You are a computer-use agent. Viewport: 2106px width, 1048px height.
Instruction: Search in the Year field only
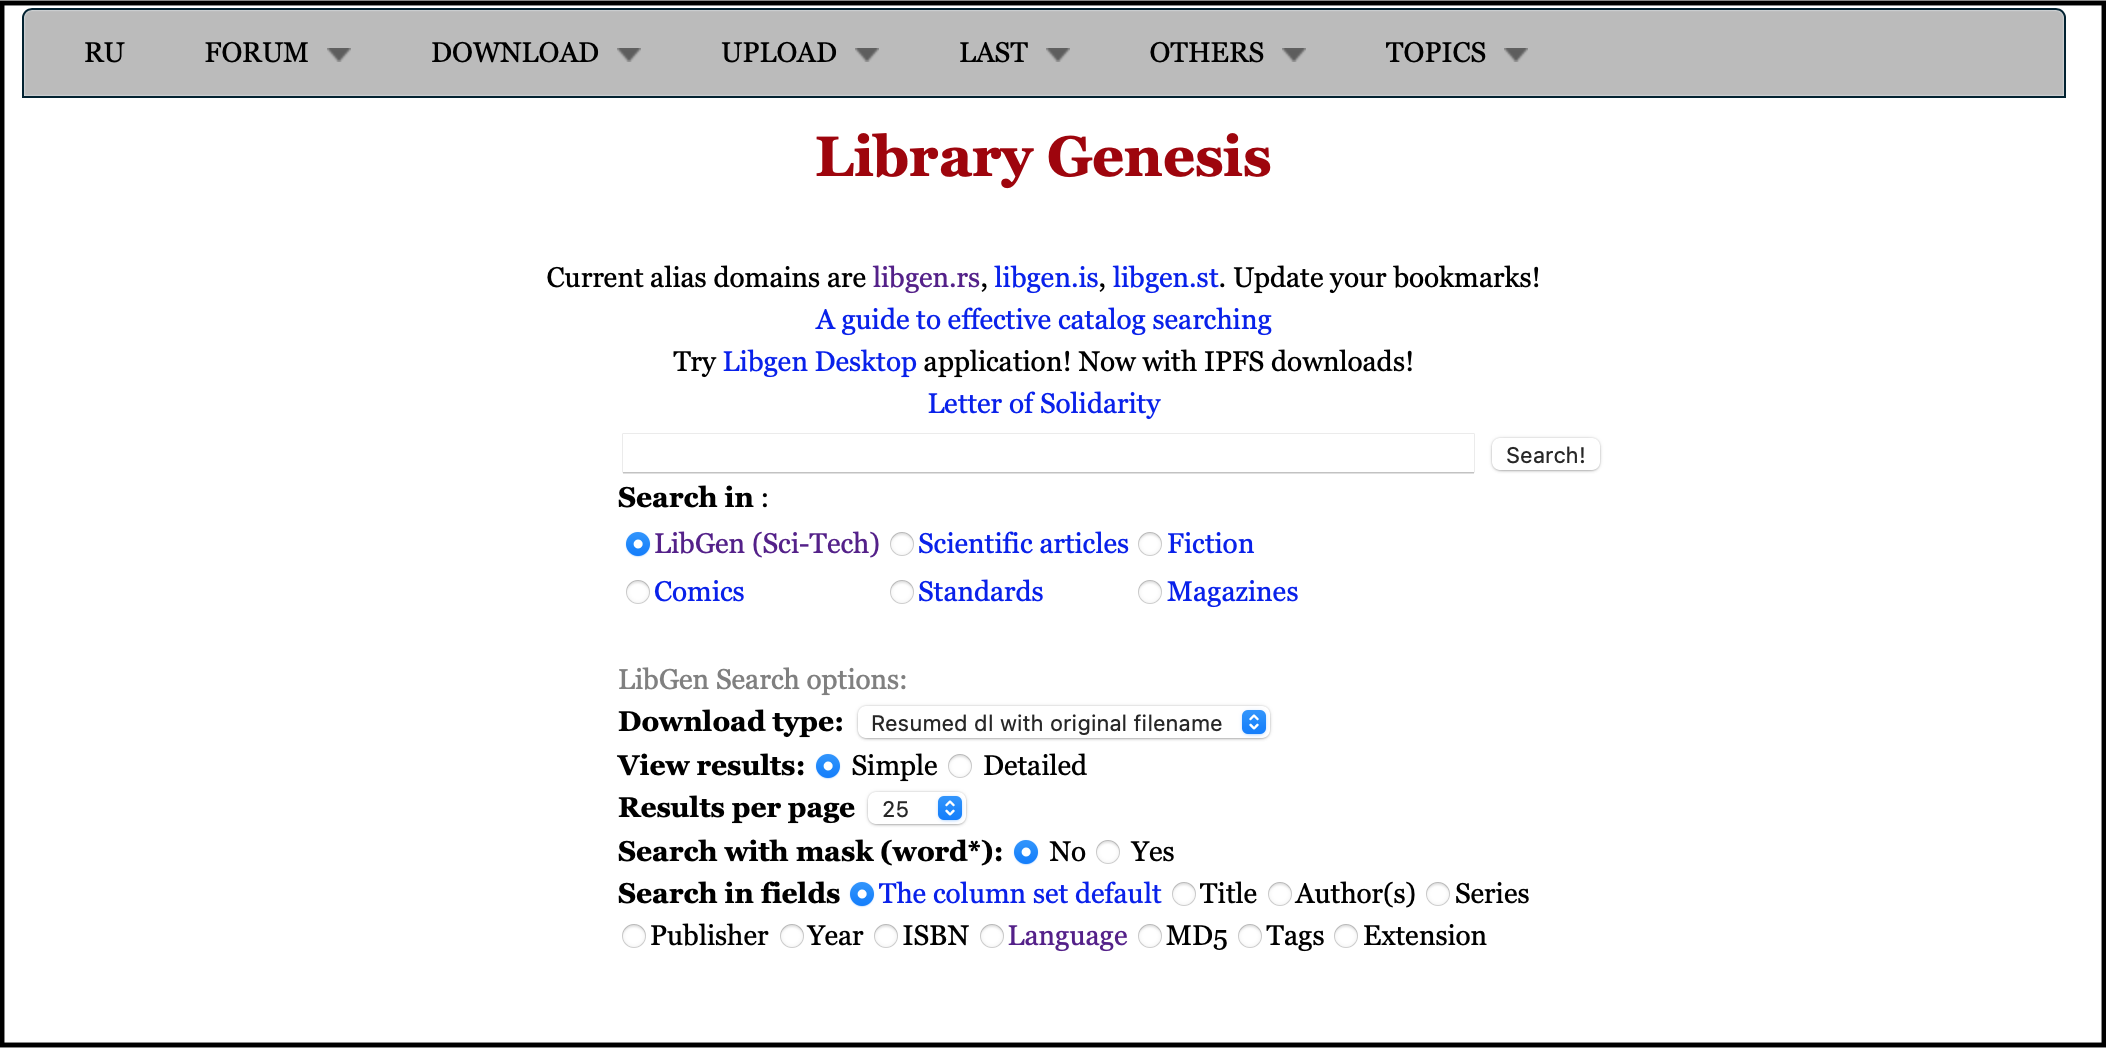(x=792, y=936)
